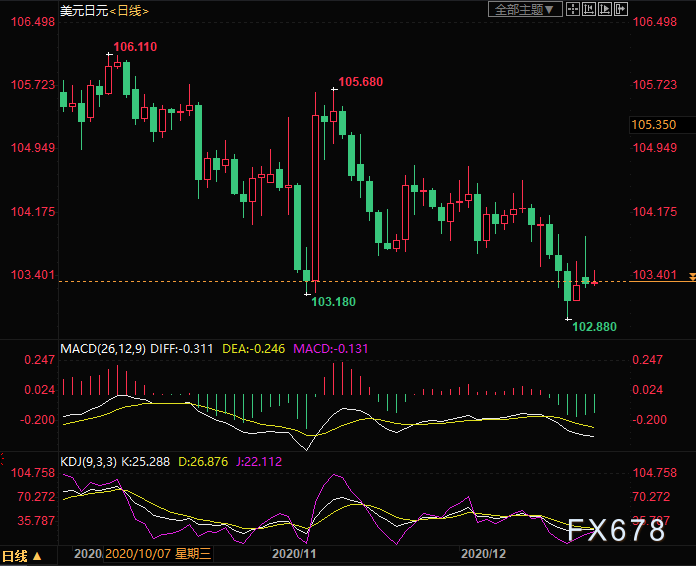Click the rightmost export arrow toolbar icon
696x566 pixels.
621,10
